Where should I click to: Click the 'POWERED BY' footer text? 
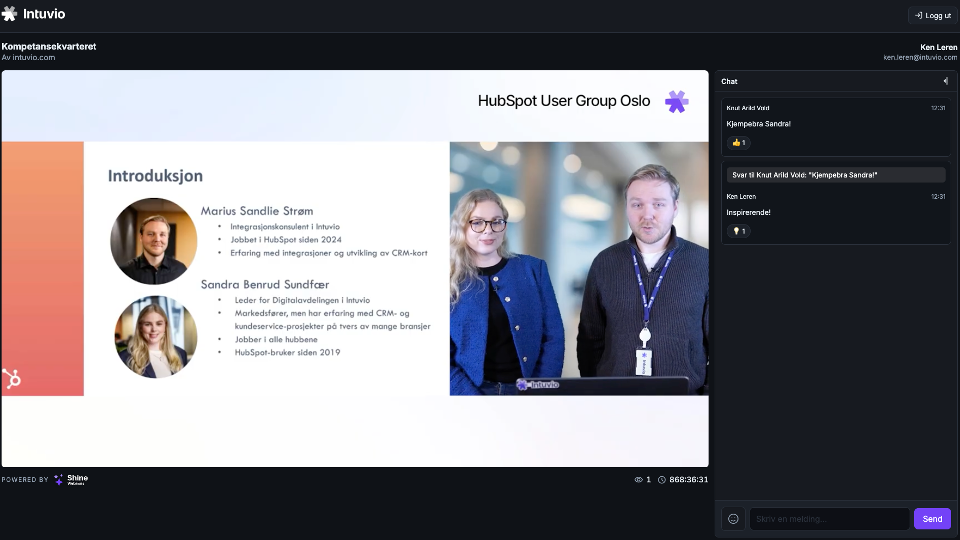[25, 480]
